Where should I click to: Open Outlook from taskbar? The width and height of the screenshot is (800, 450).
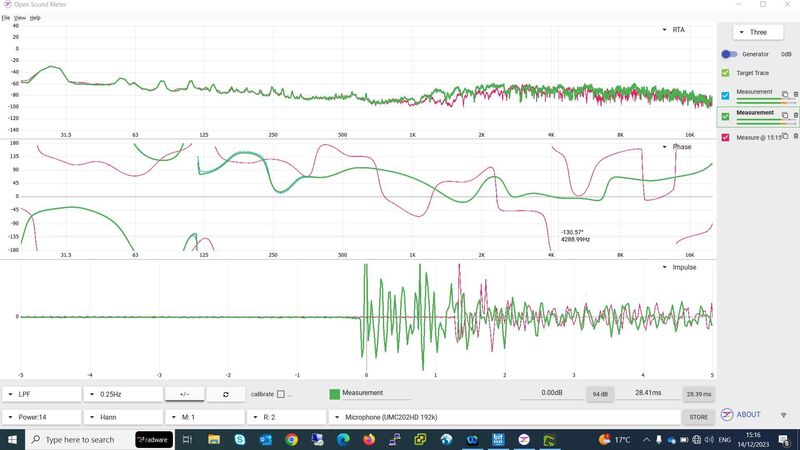point(265,439)
